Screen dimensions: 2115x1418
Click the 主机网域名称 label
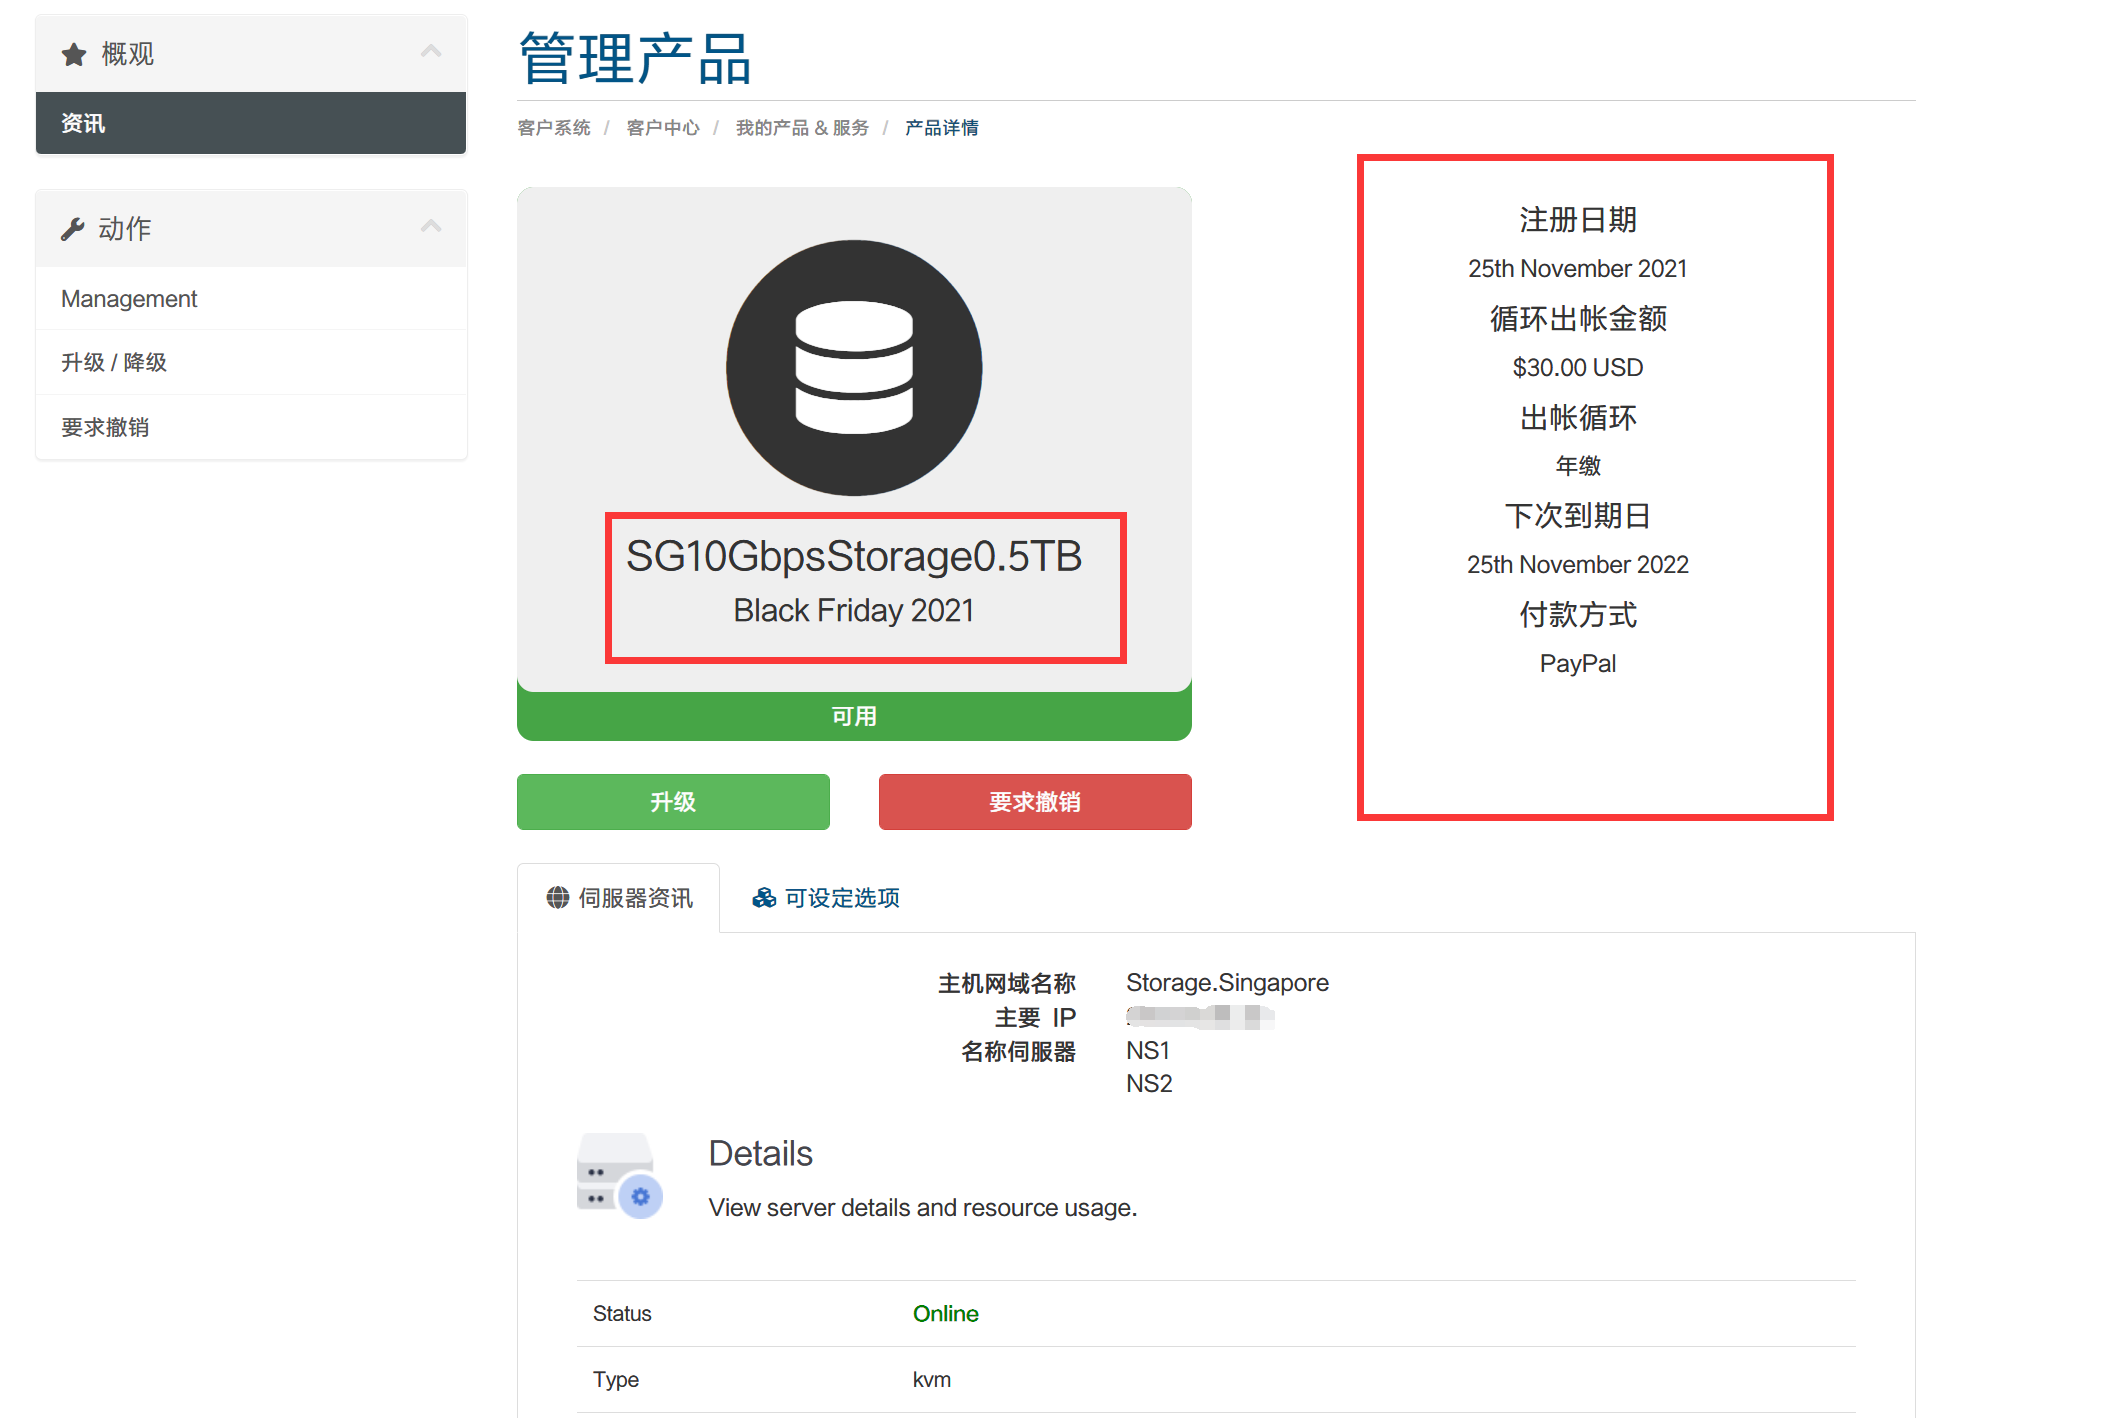[1007, 983]
